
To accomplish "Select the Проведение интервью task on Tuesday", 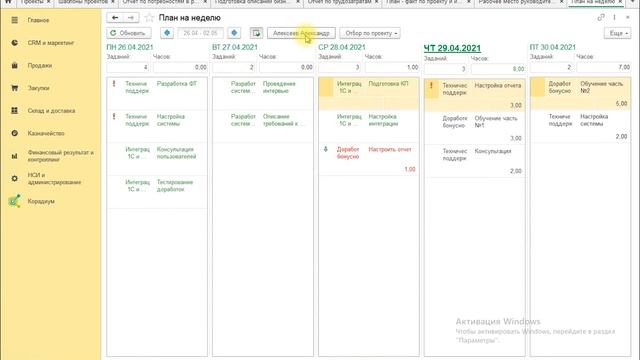I will 263,93.
